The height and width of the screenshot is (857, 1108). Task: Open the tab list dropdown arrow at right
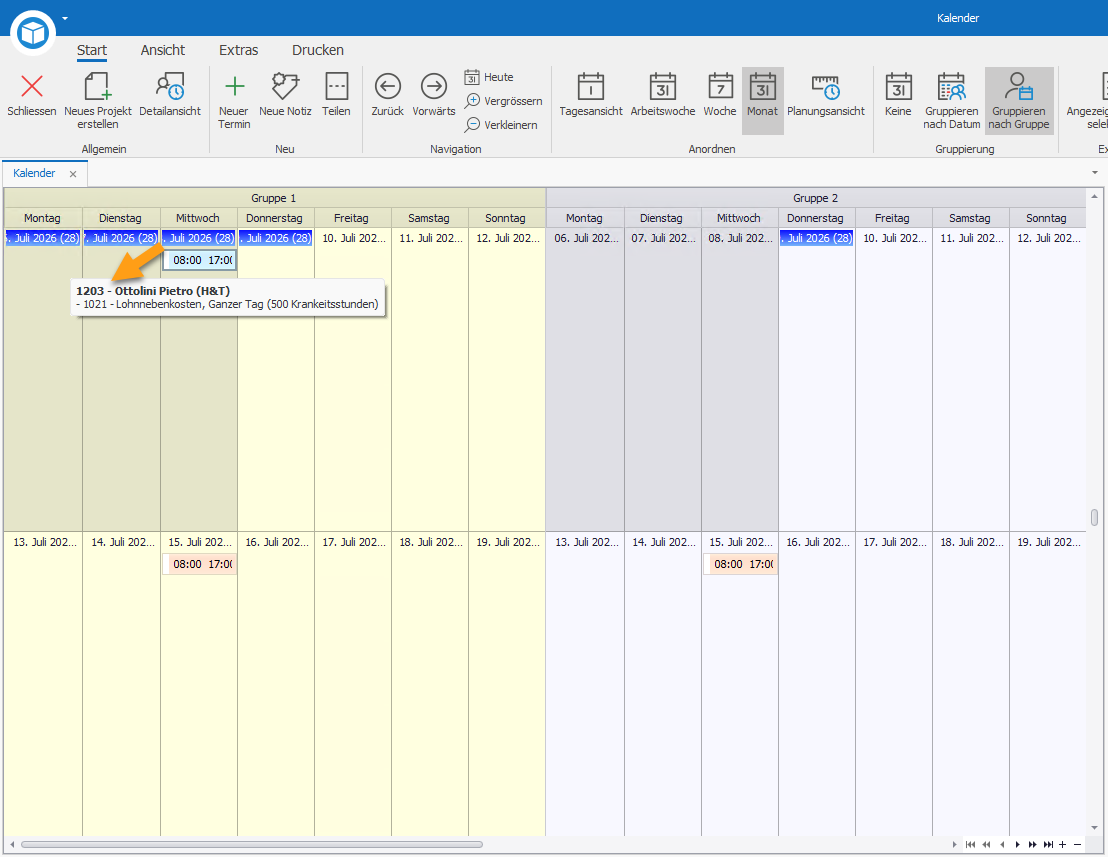coord(1095,173)
